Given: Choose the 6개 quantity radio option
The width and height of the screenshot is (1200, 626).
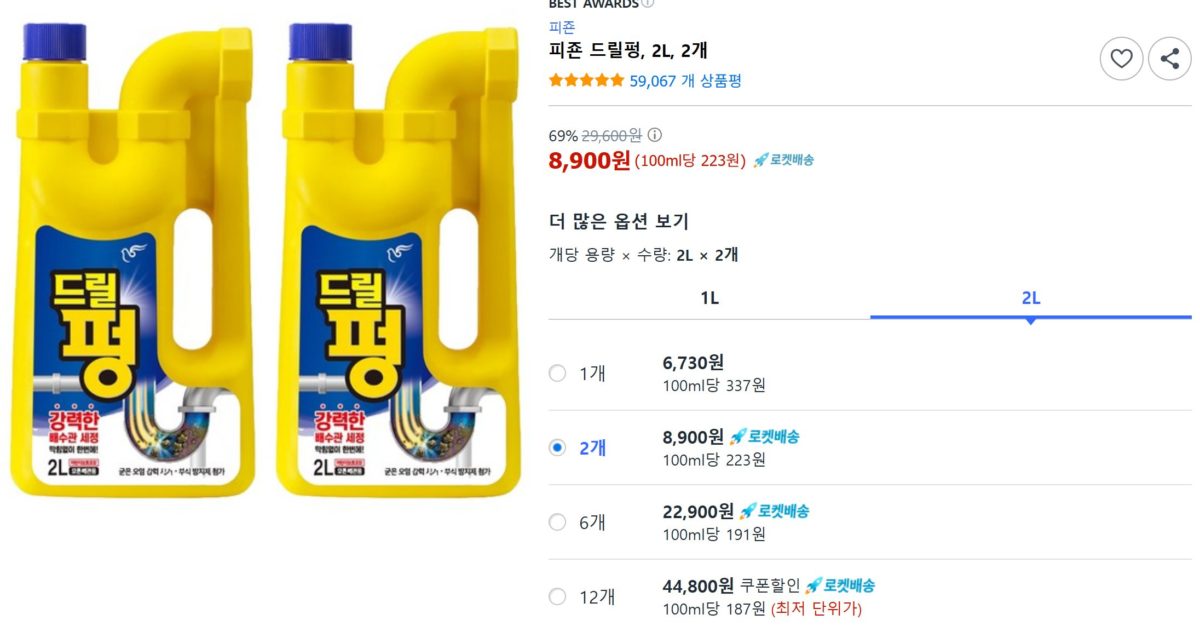Looking at the screenshot, I should pos(557,521).
